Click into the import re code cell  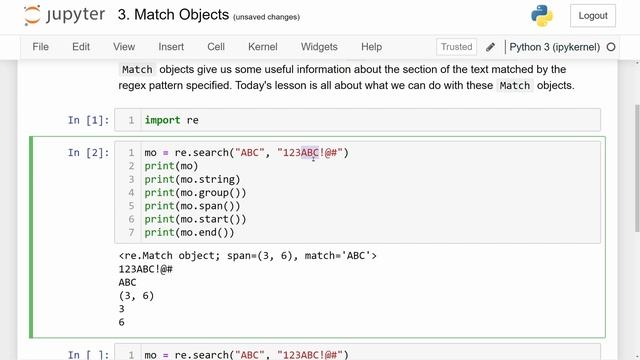pyautogui.click(x=357, y=120)
